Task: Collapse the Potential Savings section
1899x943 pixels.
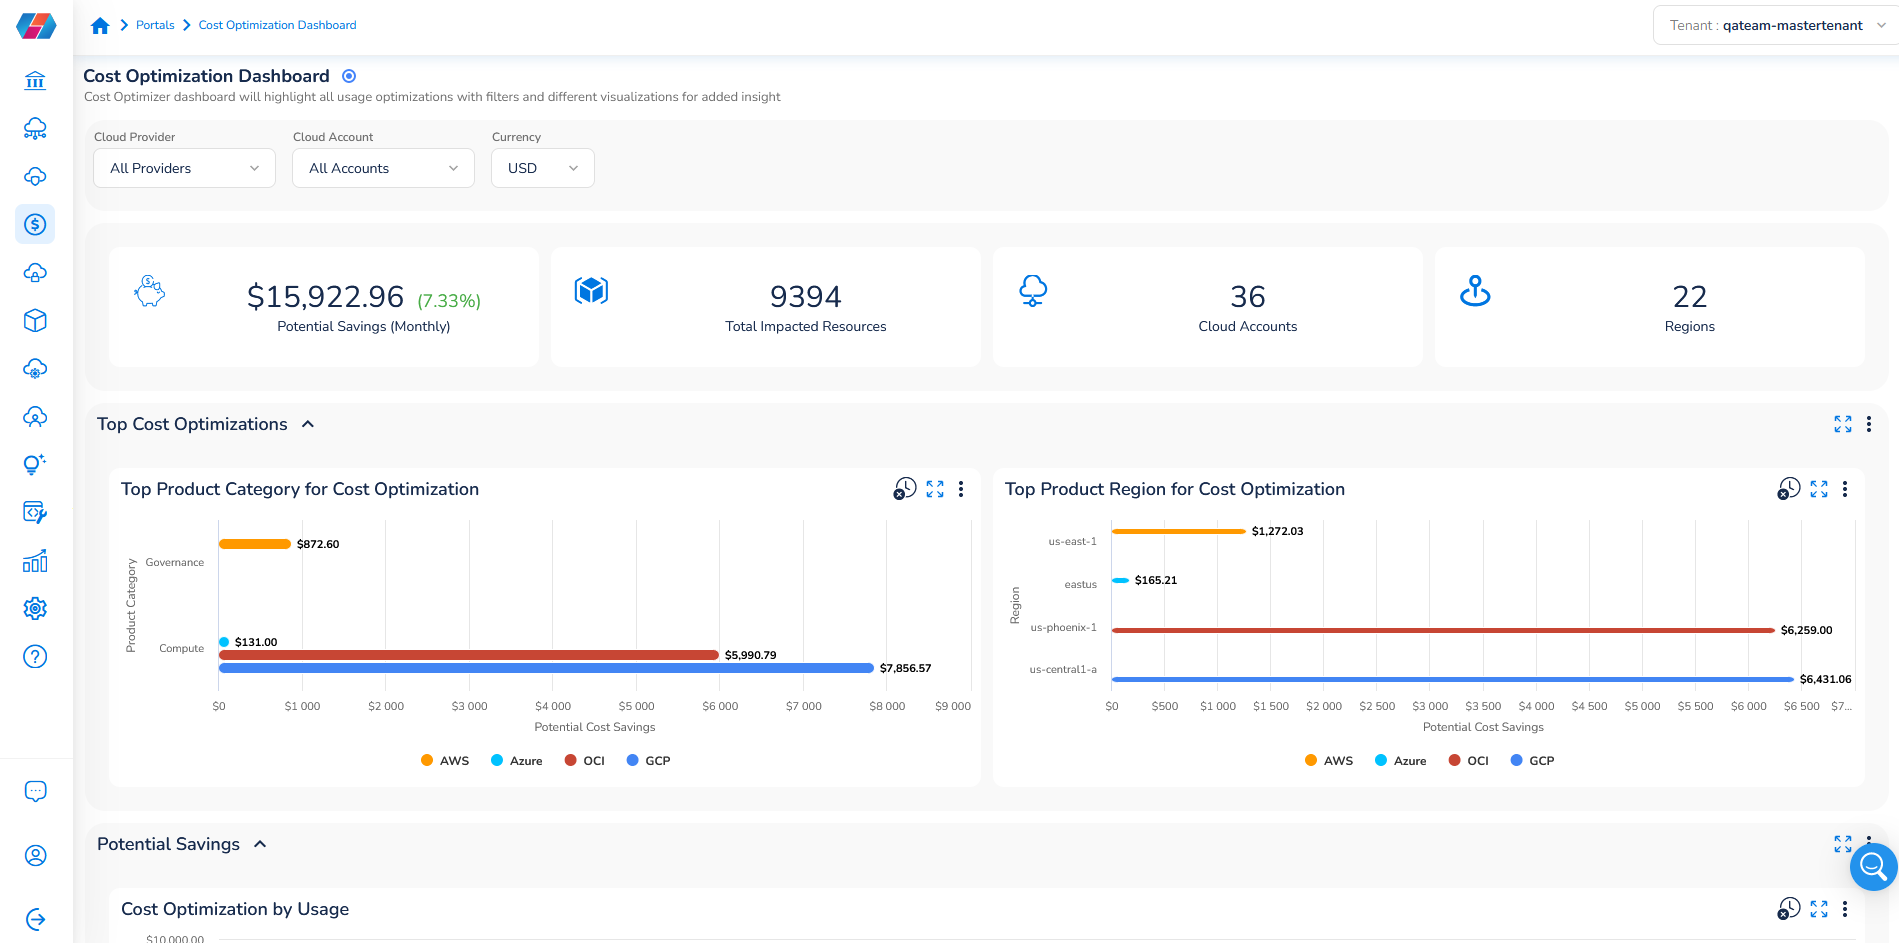Action: (260, 844)
